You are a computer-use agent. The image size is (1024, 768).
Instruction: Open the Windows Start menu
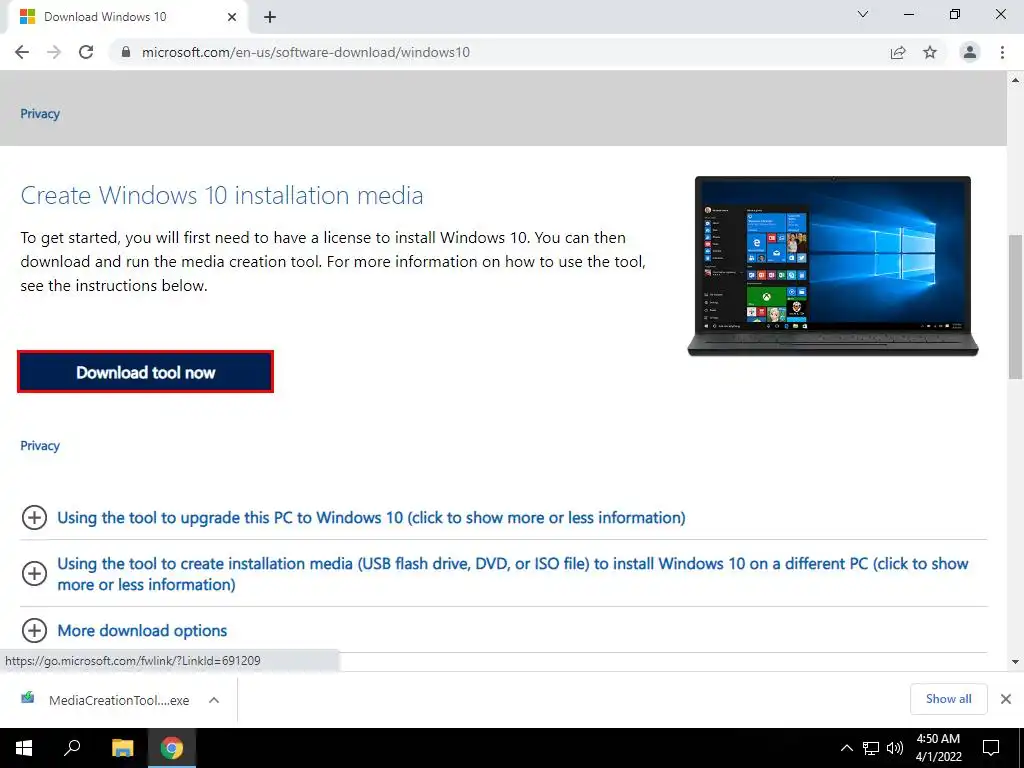[x=24, y=748]
